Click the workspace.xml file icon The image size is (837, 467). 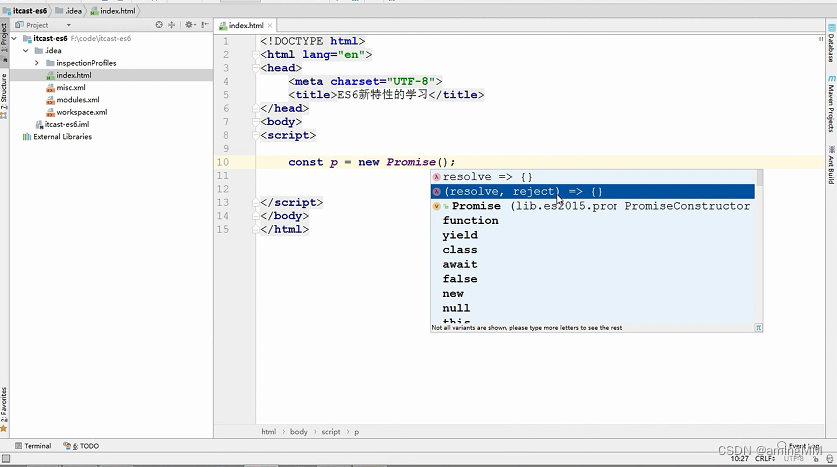coord(50,112)
